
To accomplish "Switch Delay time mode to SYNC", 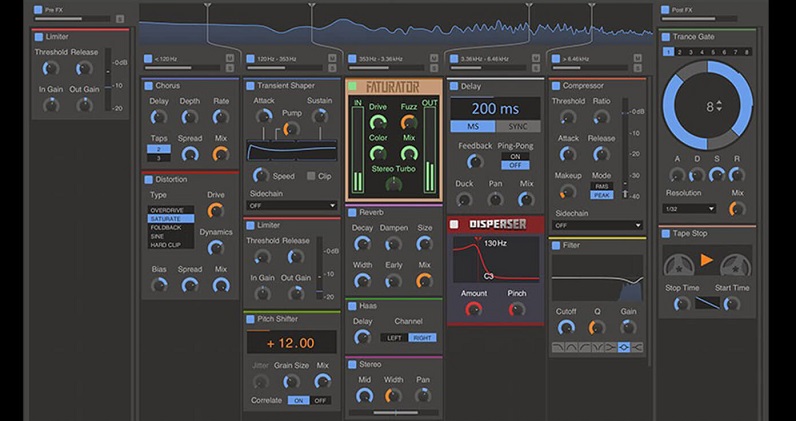I will (x=518, y=126).
